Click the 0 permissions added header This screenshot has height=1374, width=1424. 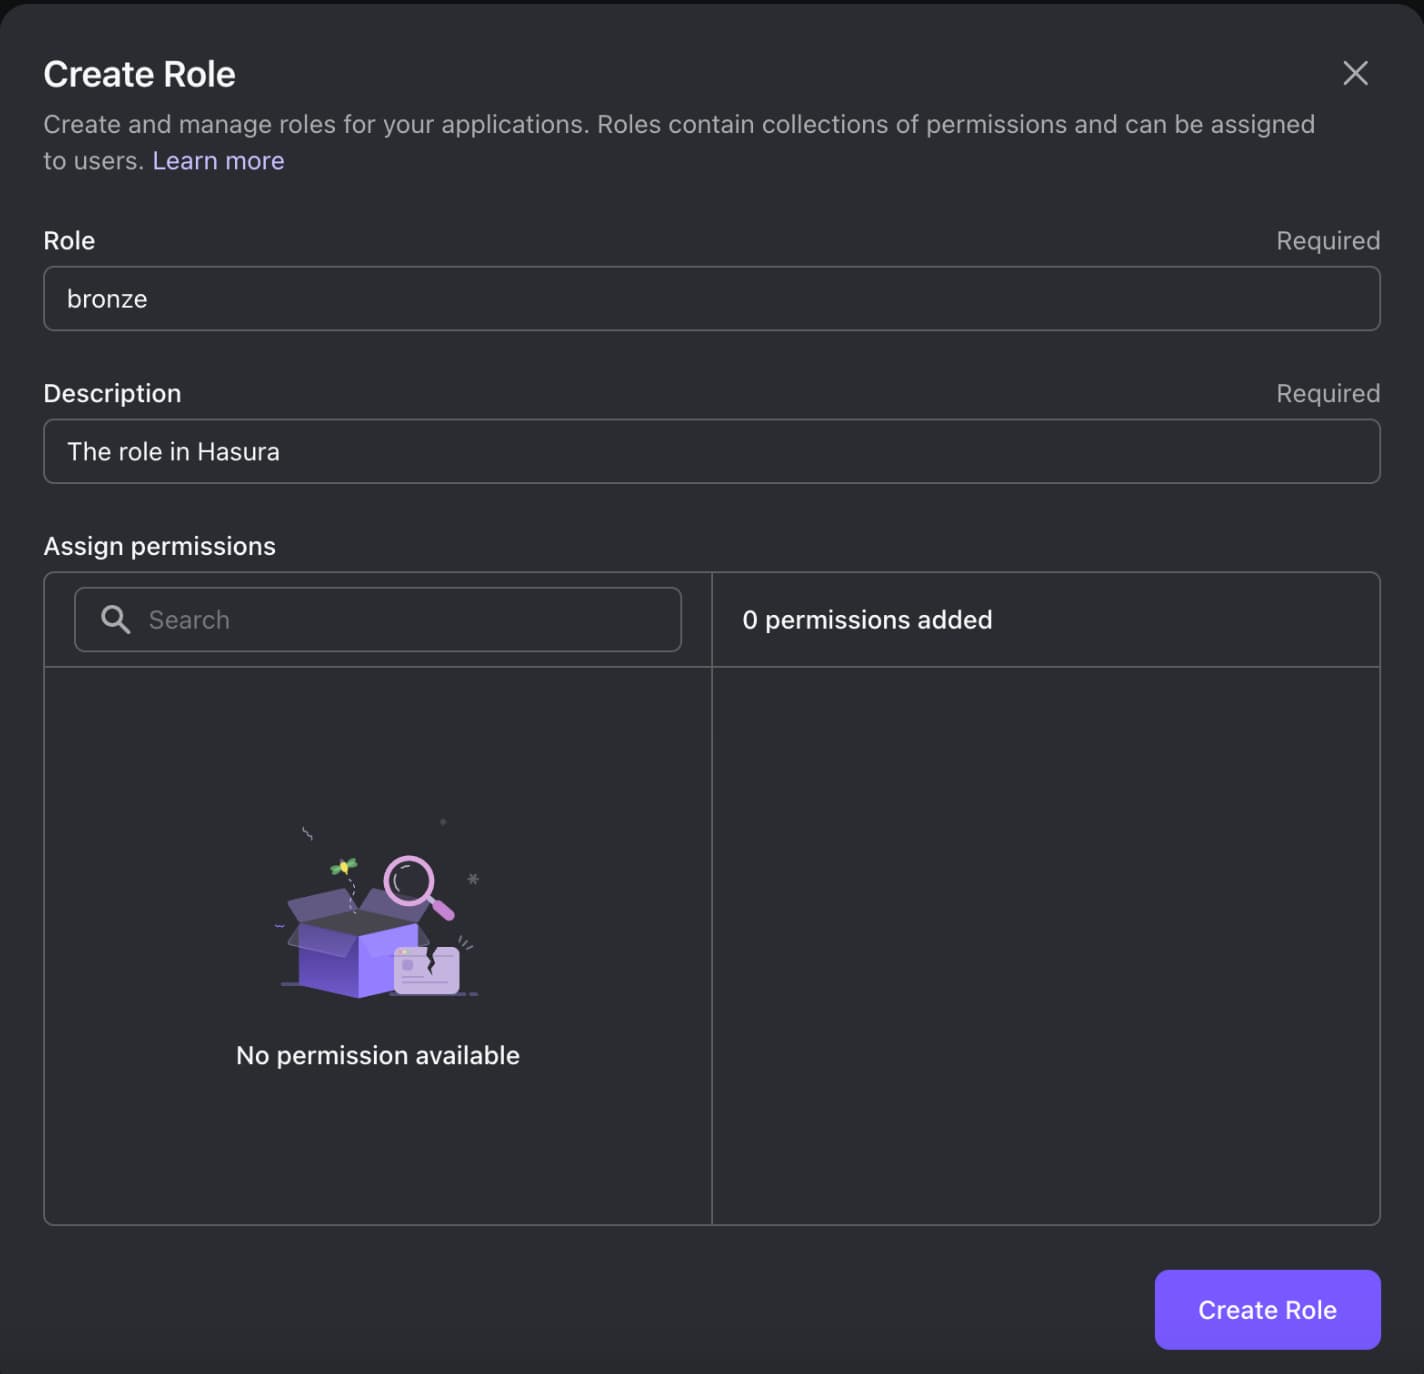click(x=867, y=619)
